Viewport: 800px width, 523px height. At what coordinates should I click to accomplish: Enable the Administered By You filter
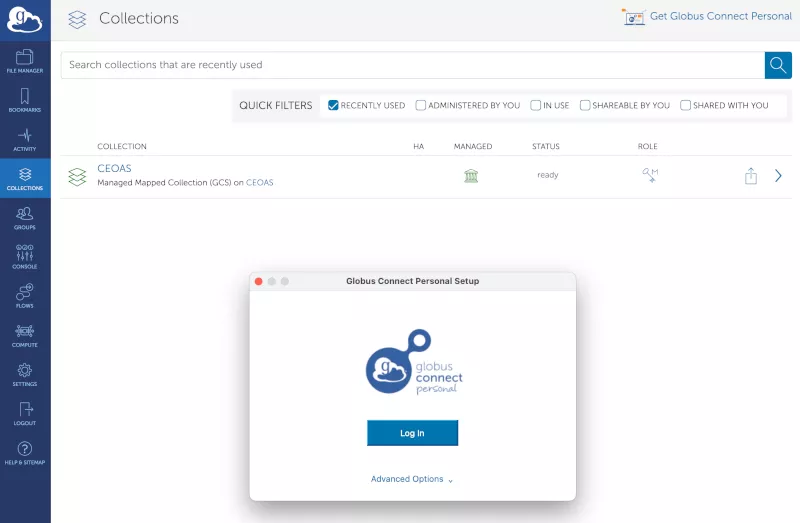[x=420, y=105]
